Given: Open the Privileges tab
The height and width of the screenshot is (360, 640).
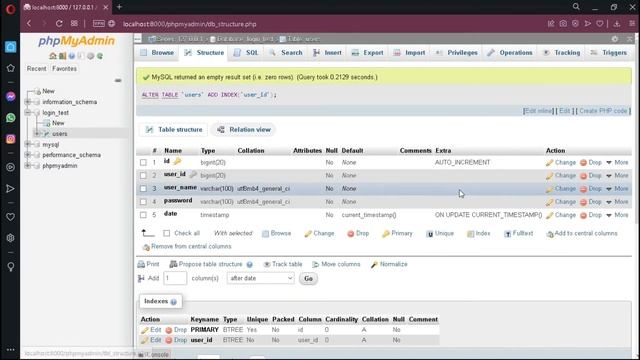Looking at the screenshot, I should [457, 53].
